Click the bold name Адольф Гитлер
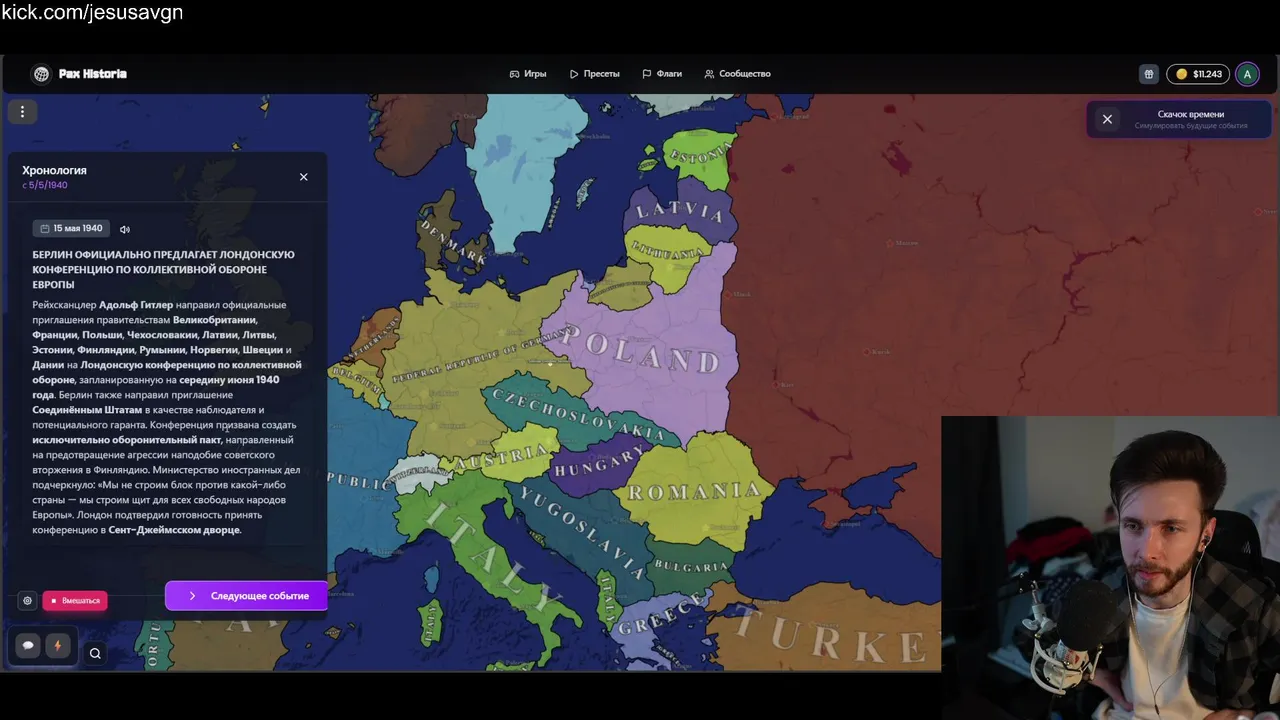The width and height of the screenshot is (1280, 720). tap(136, 305)
